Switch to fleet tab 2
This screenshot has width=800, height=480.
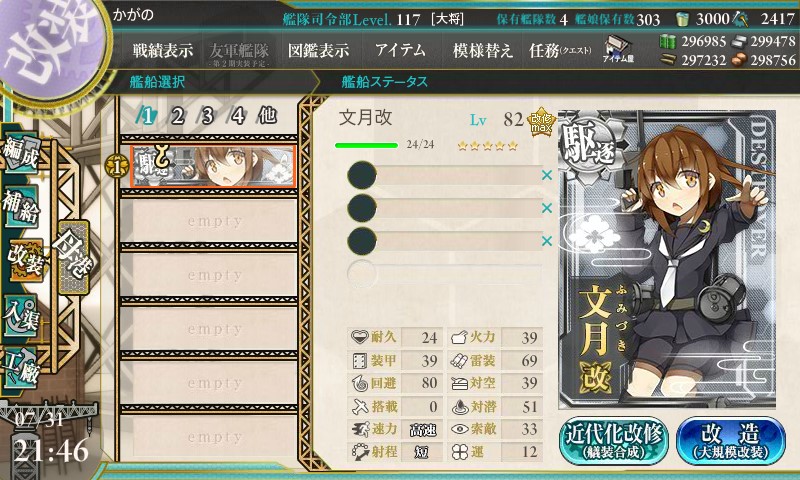[x=177, y=116]
